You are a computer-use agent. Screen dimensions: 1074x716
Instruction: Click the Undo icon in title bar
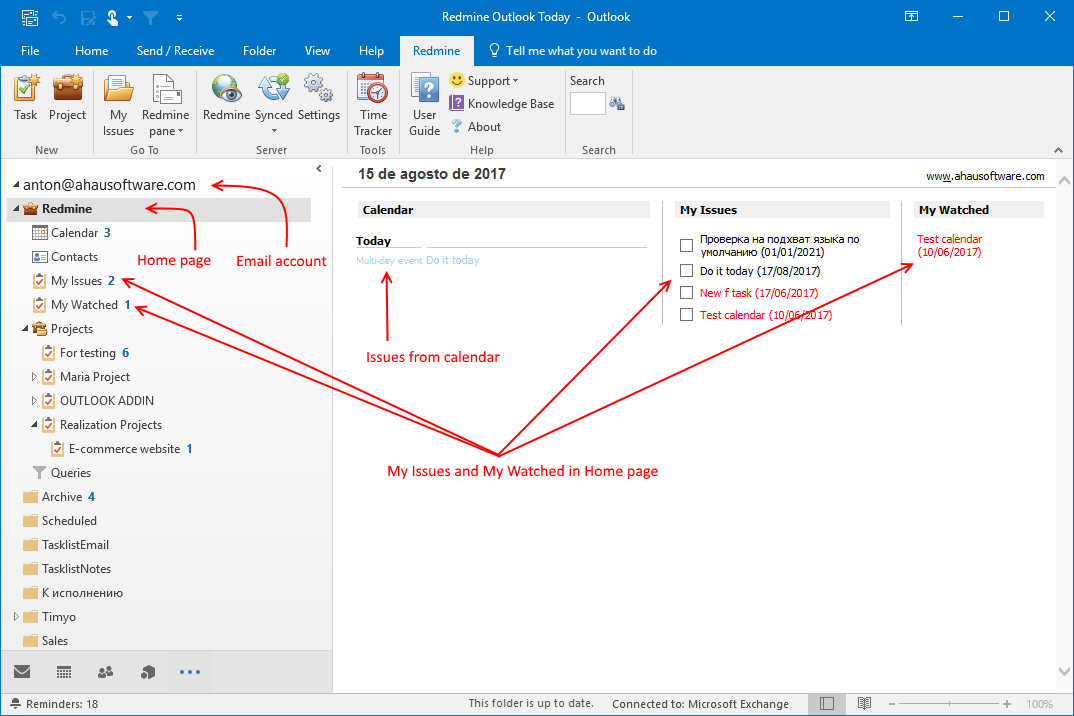pyautogui.click(x=59, y=17)
